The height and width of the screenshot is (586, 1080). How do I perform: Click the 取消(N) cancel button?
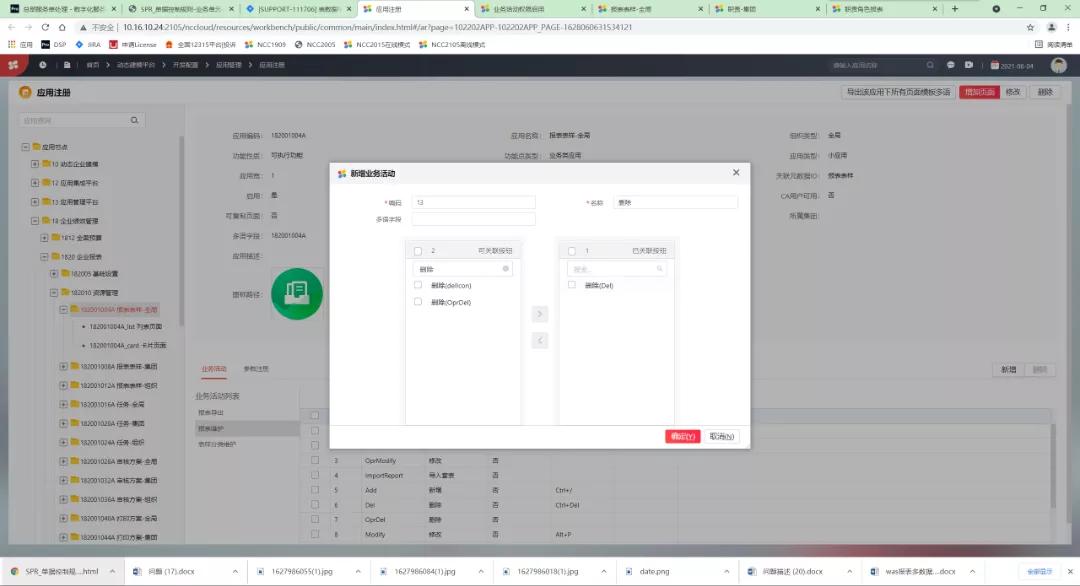pyautogui.click(x=721, y=436)
